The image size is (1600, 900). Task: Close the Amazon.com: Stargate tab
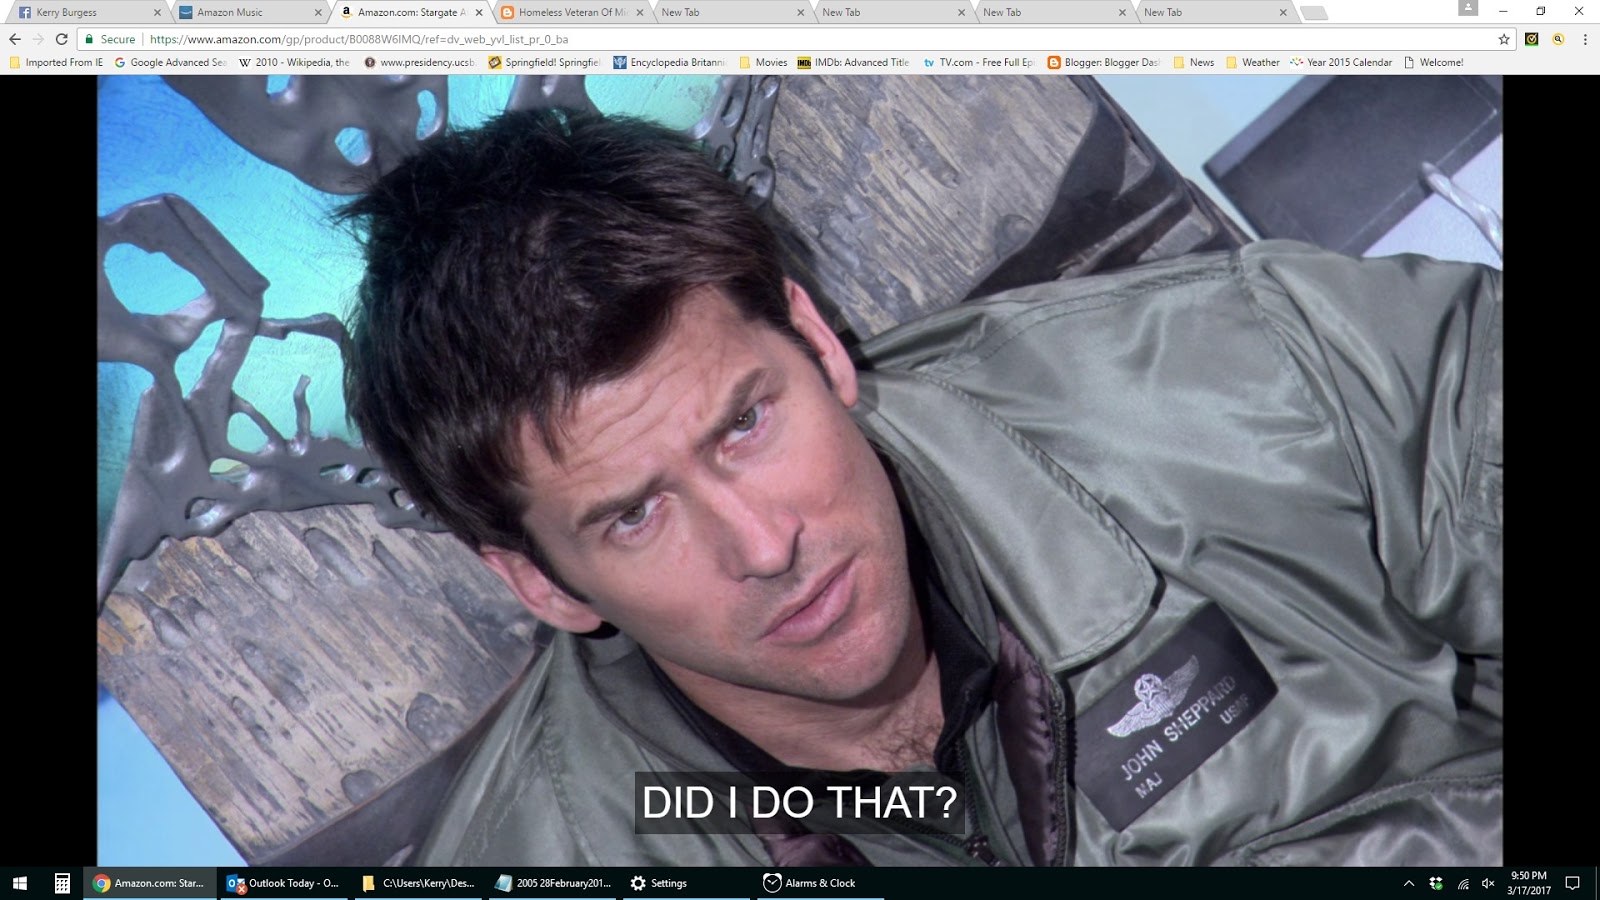coord(479,13)
